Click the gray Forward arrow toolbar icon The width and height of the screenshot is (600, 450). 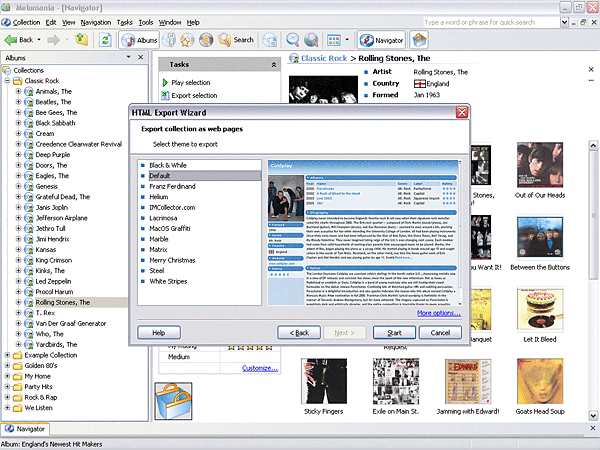[x=54, y=40]
